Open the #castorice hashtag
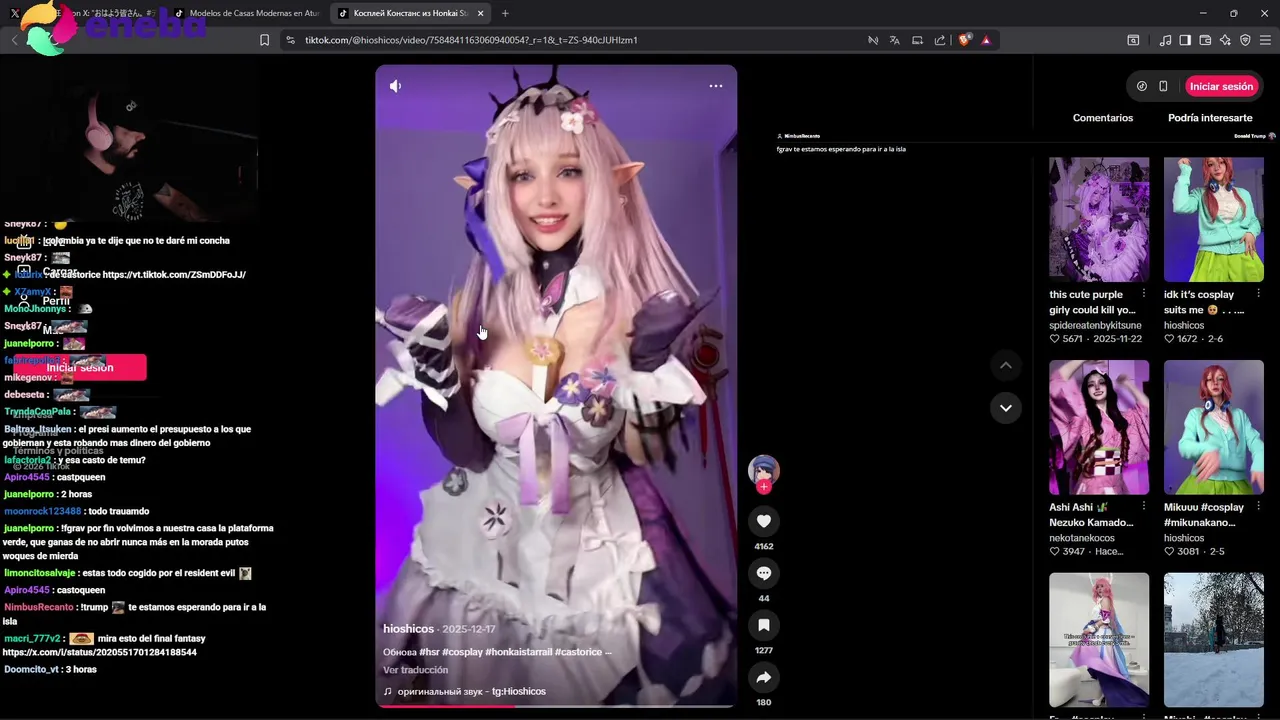 point(578,652)
